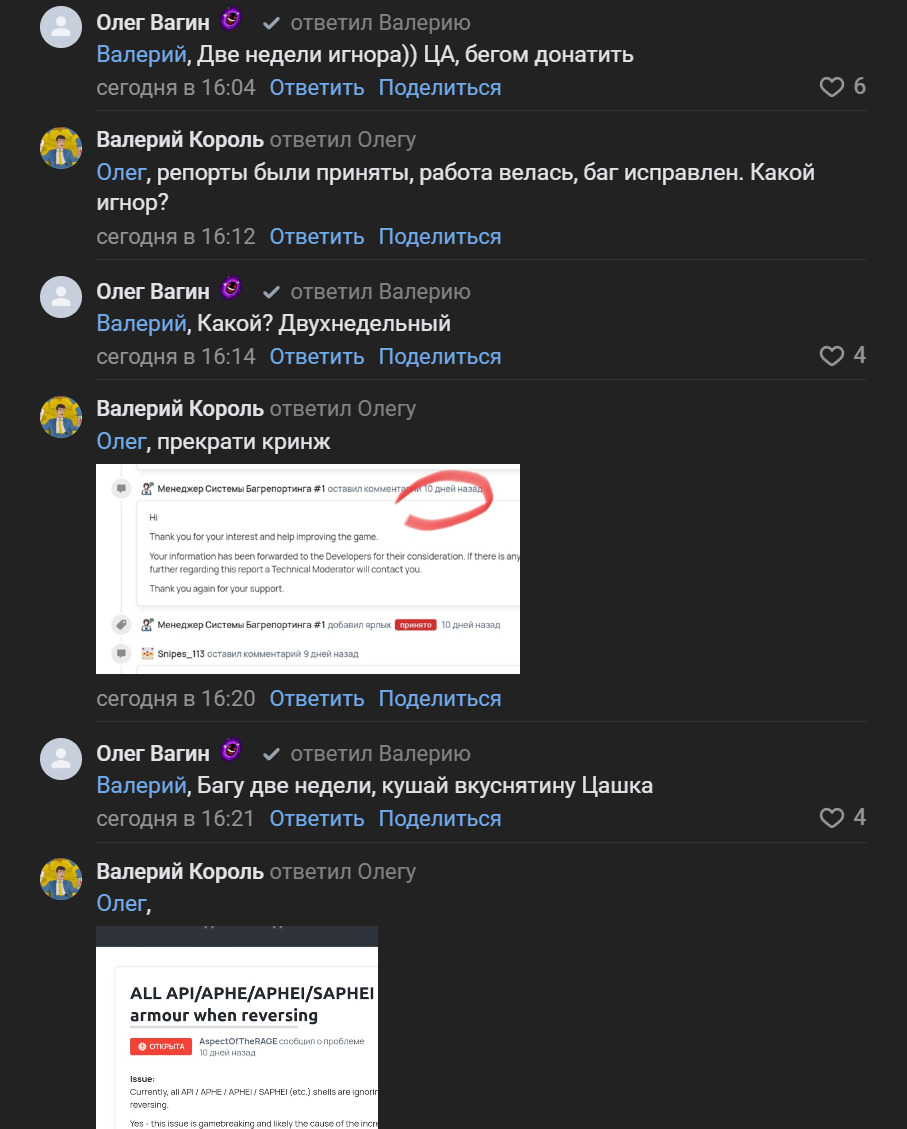907x1129 pixels.
Task: Click the 'Валерий' mention in the first comment
Action: click(x=141, y=55)
